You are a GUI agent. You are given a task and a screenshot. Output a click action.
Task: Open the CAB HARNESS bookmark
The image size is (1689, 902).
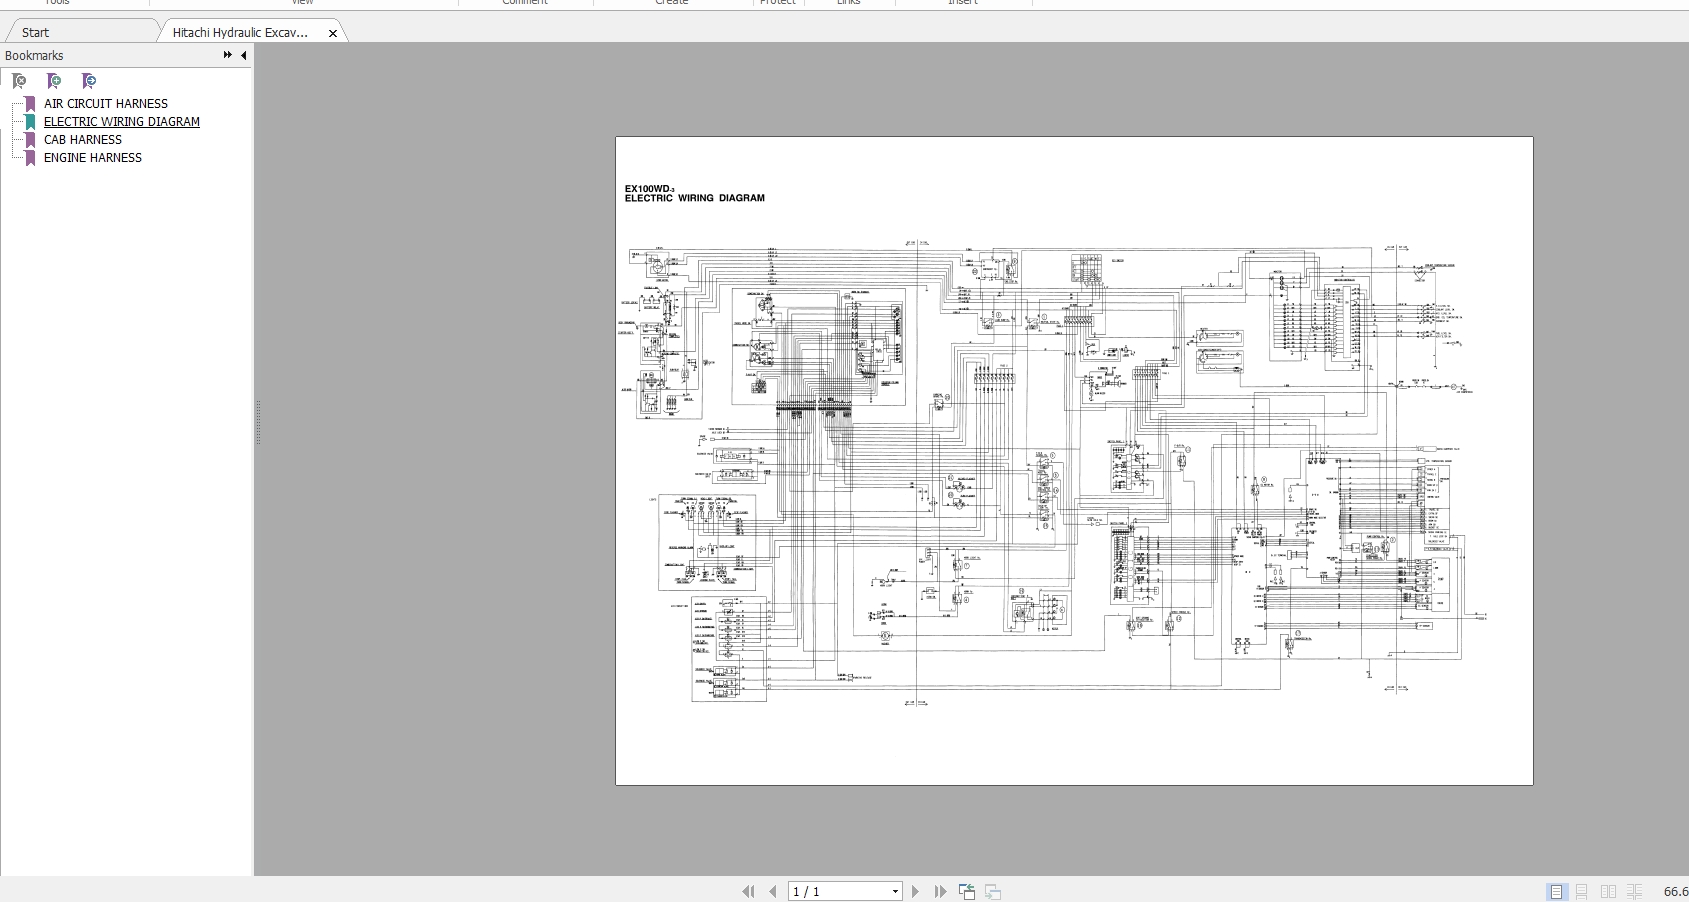pos(83,140)
